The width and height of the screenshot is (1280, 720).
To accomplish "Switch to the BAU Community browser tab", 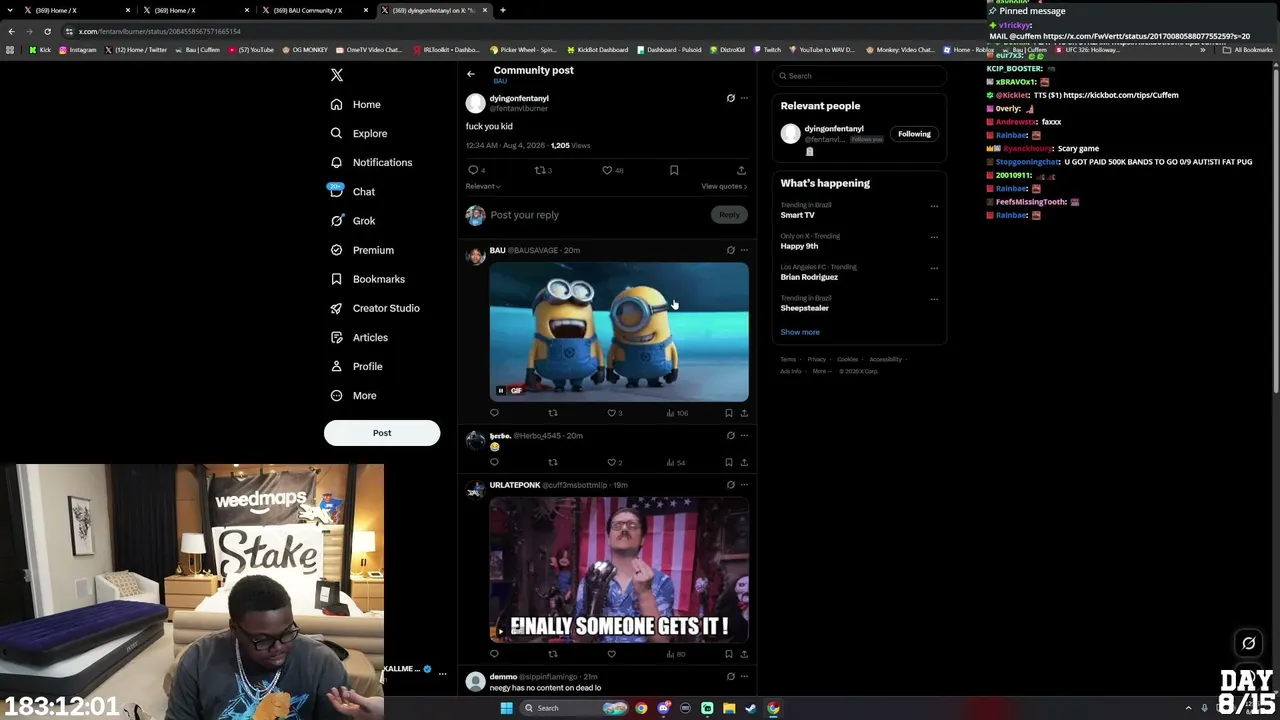I will click(316, 10).
